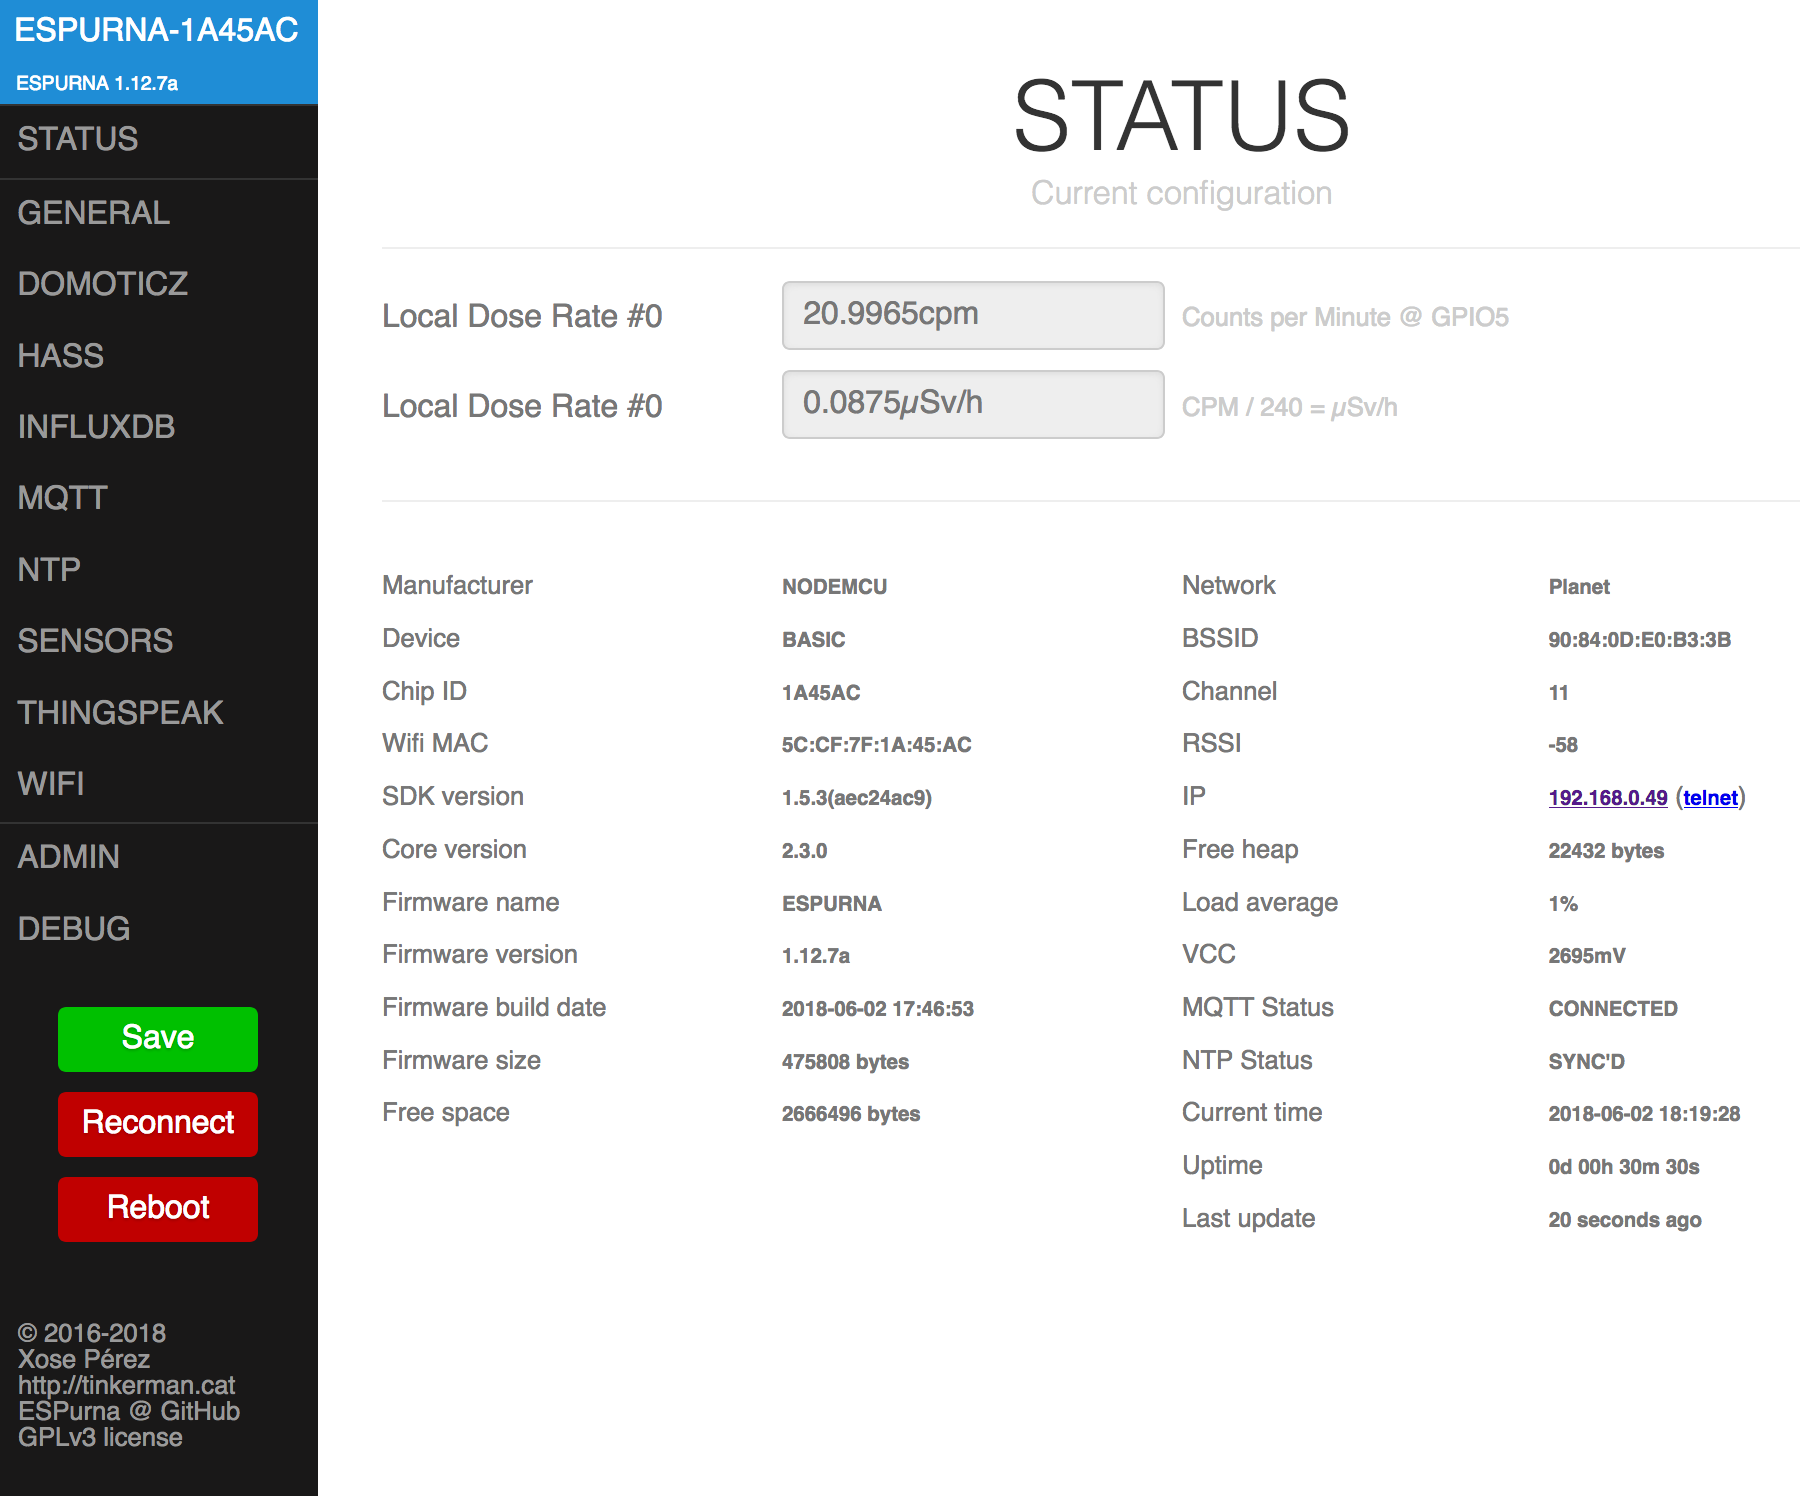The height and width of the screenshot is (1496, 1800).
Task: Click the MQTT Status CONNECTED value
Action: 1613,1009
